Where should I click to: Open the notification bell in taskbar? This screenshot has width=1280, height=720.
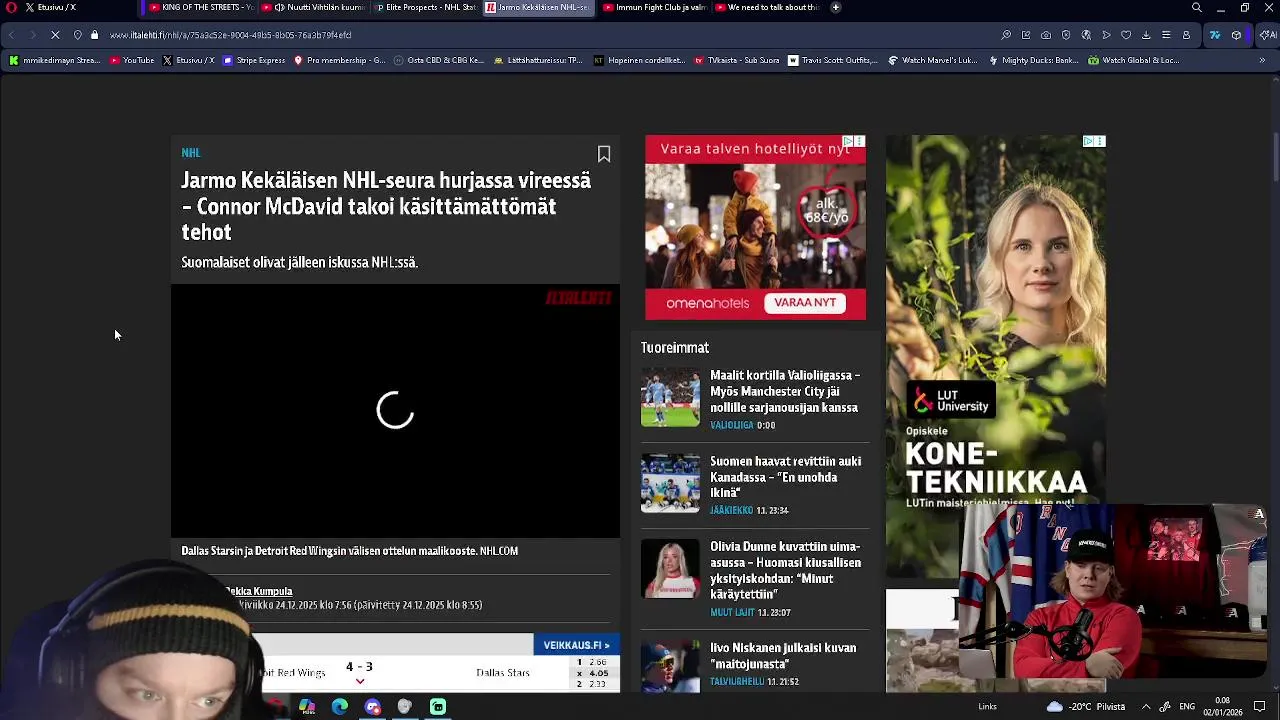coord(1259,707)
